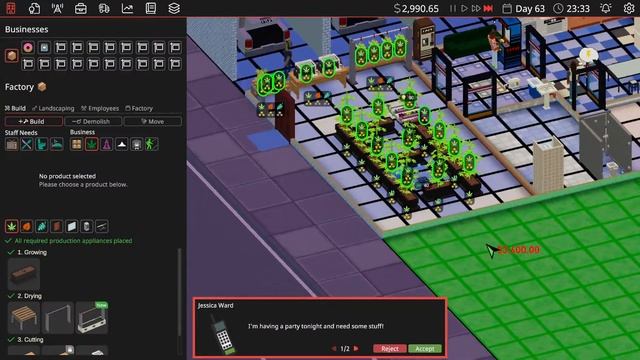Viewport: 640px width, 360px height.
Task: Choose the TV staff need category
Action: [x=12, y=144]
